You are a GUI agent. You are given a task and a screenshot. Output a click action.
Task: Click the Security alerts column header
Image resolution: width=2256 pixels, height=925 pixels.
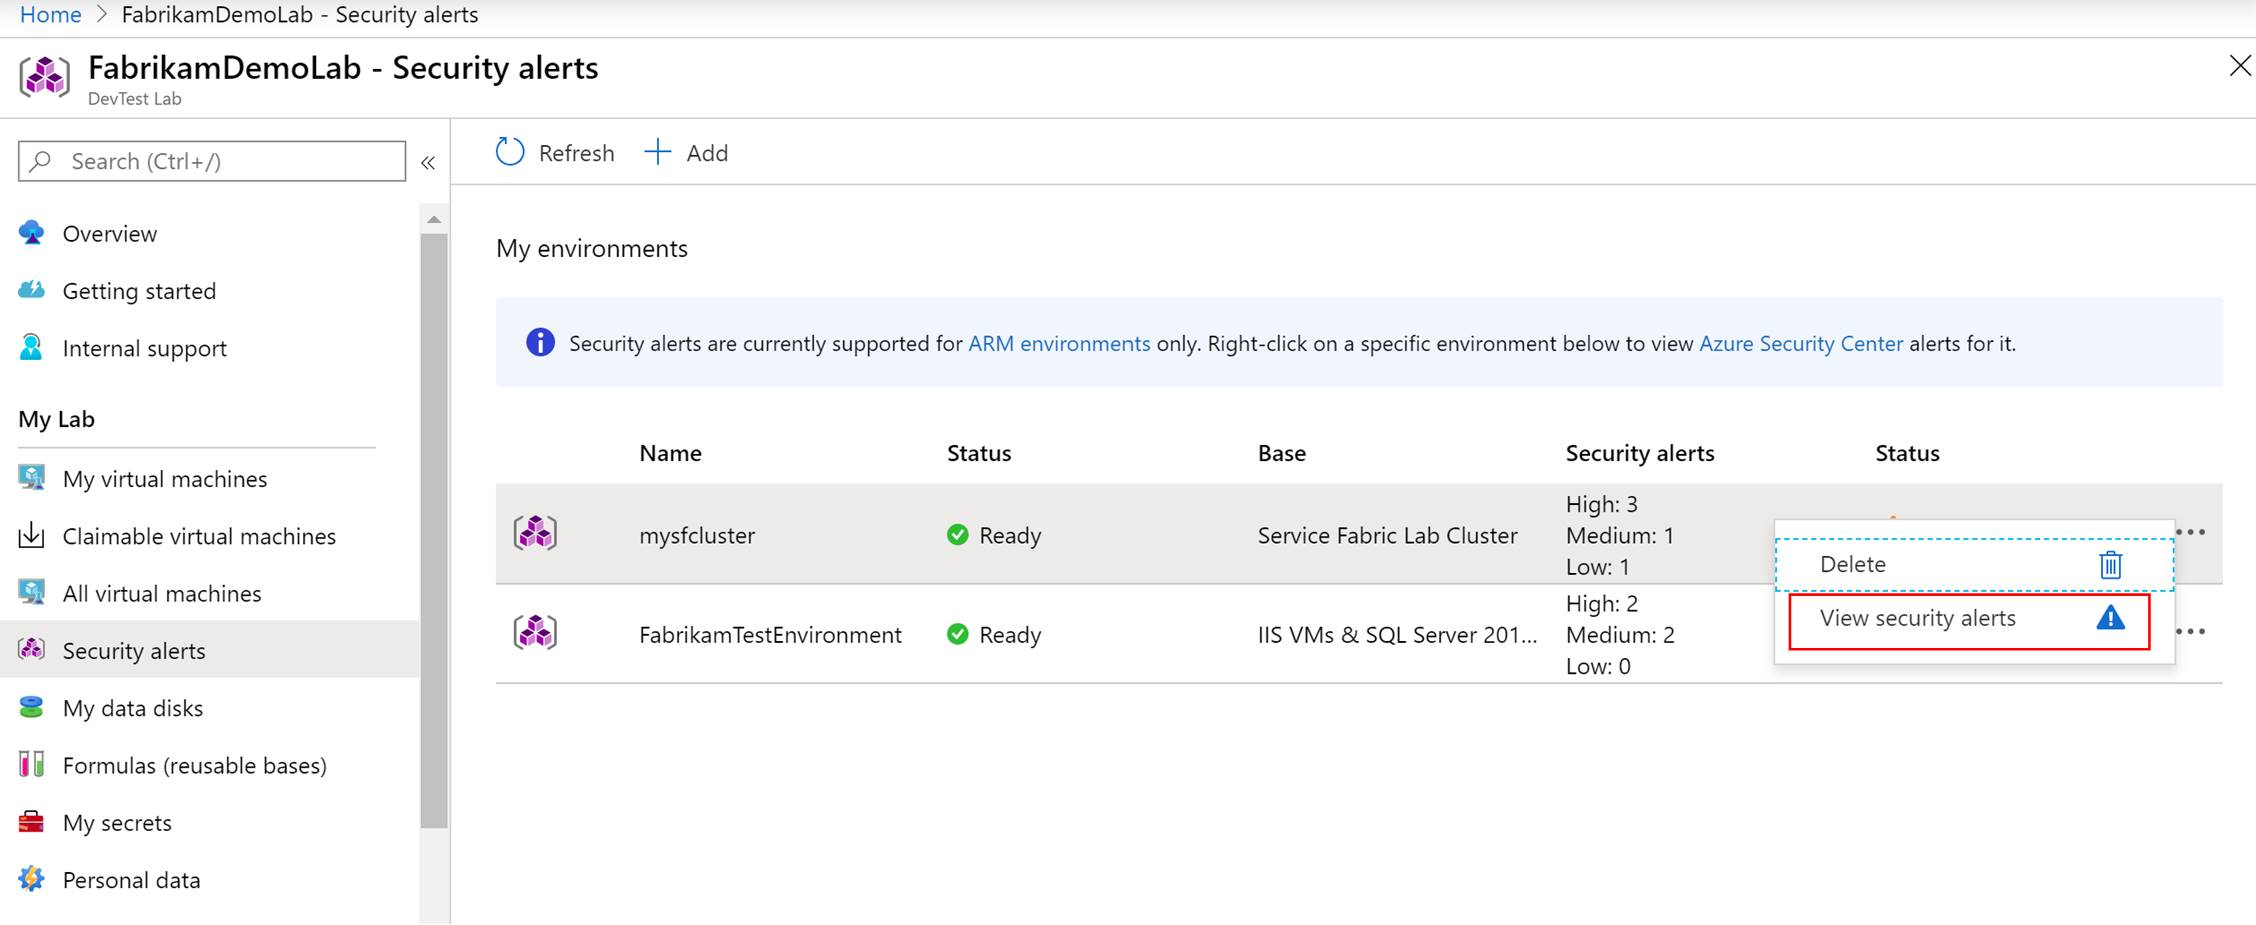tap(1640, 453)
